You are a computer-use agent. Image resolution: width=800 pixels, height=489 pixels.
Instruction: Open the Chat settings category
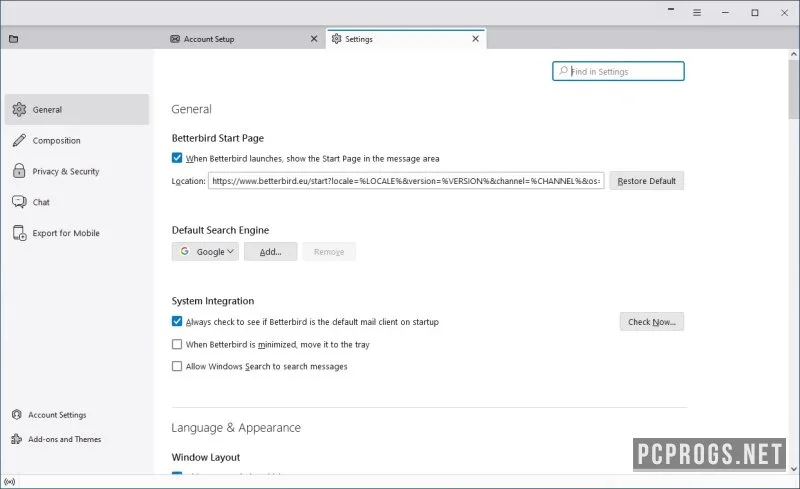(x=77, y=202)
